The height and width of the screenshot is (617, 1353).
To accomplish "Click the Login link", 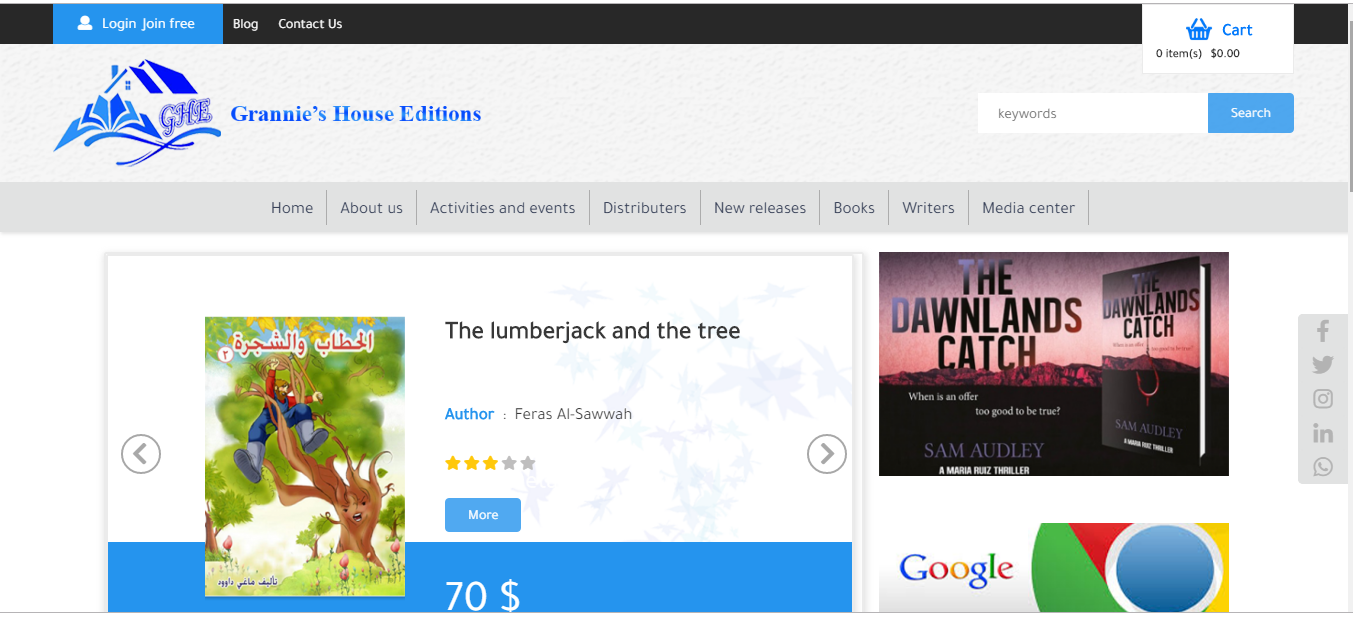I will [x=119, y=23].
